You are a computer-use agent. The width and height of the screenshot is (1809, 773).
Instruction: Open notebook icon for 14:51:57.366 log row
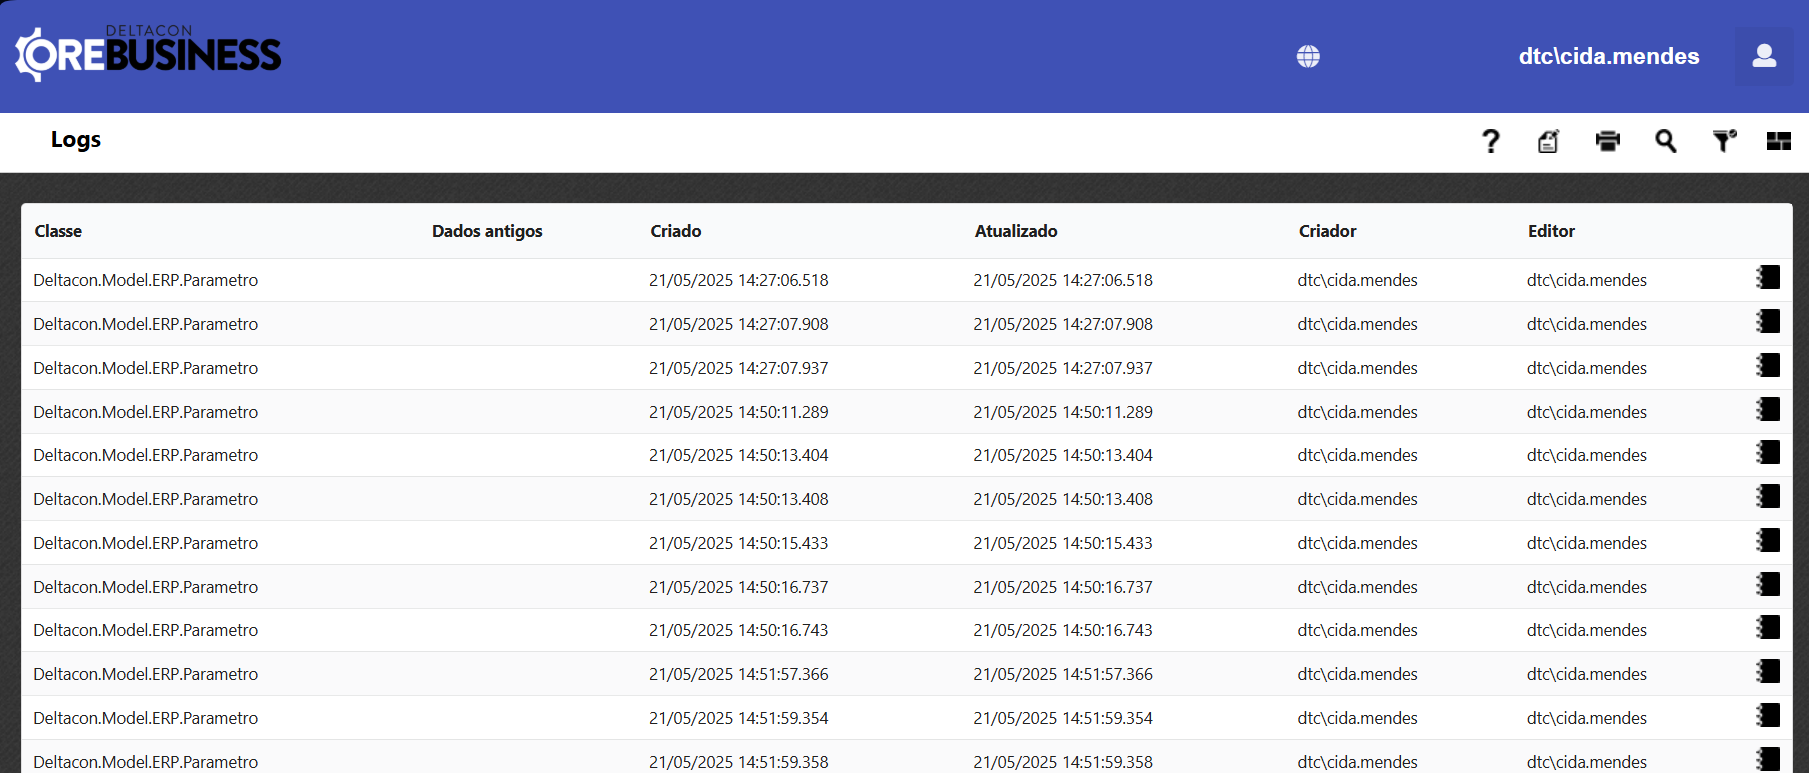pyautogui.click(x=1768, y=672)
